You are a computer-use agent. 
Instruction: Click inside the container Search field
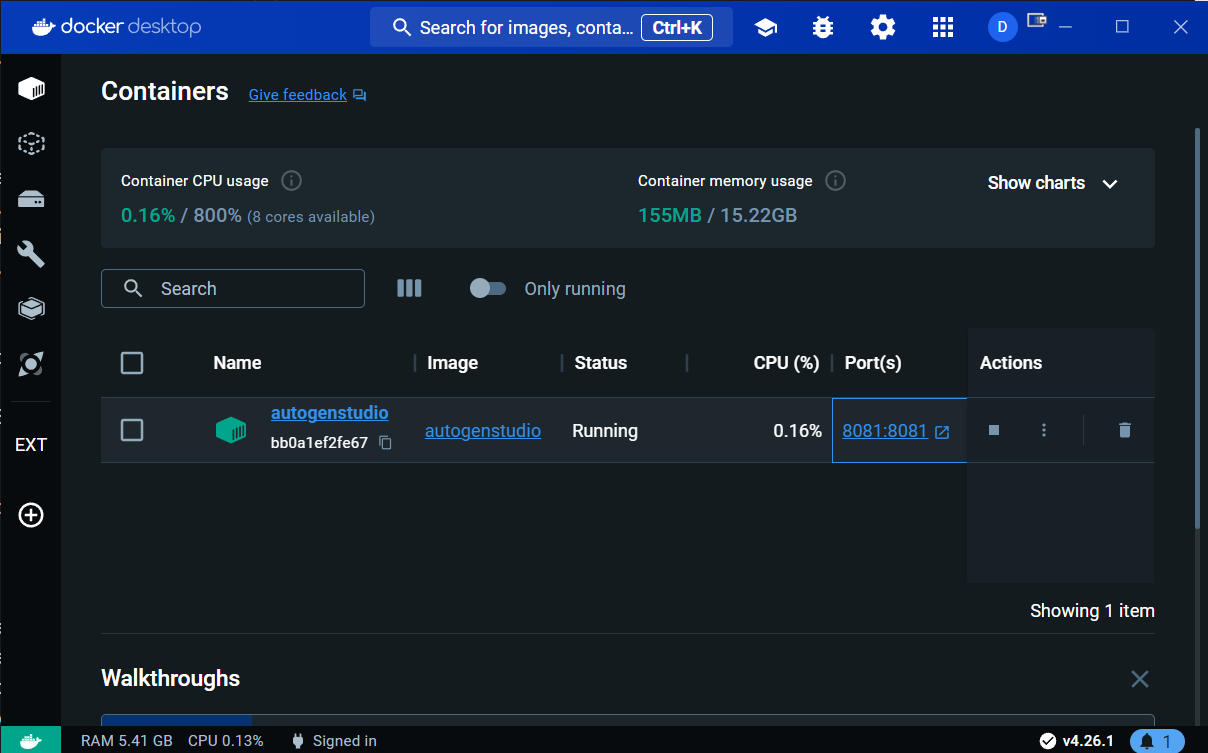[233, 288]
